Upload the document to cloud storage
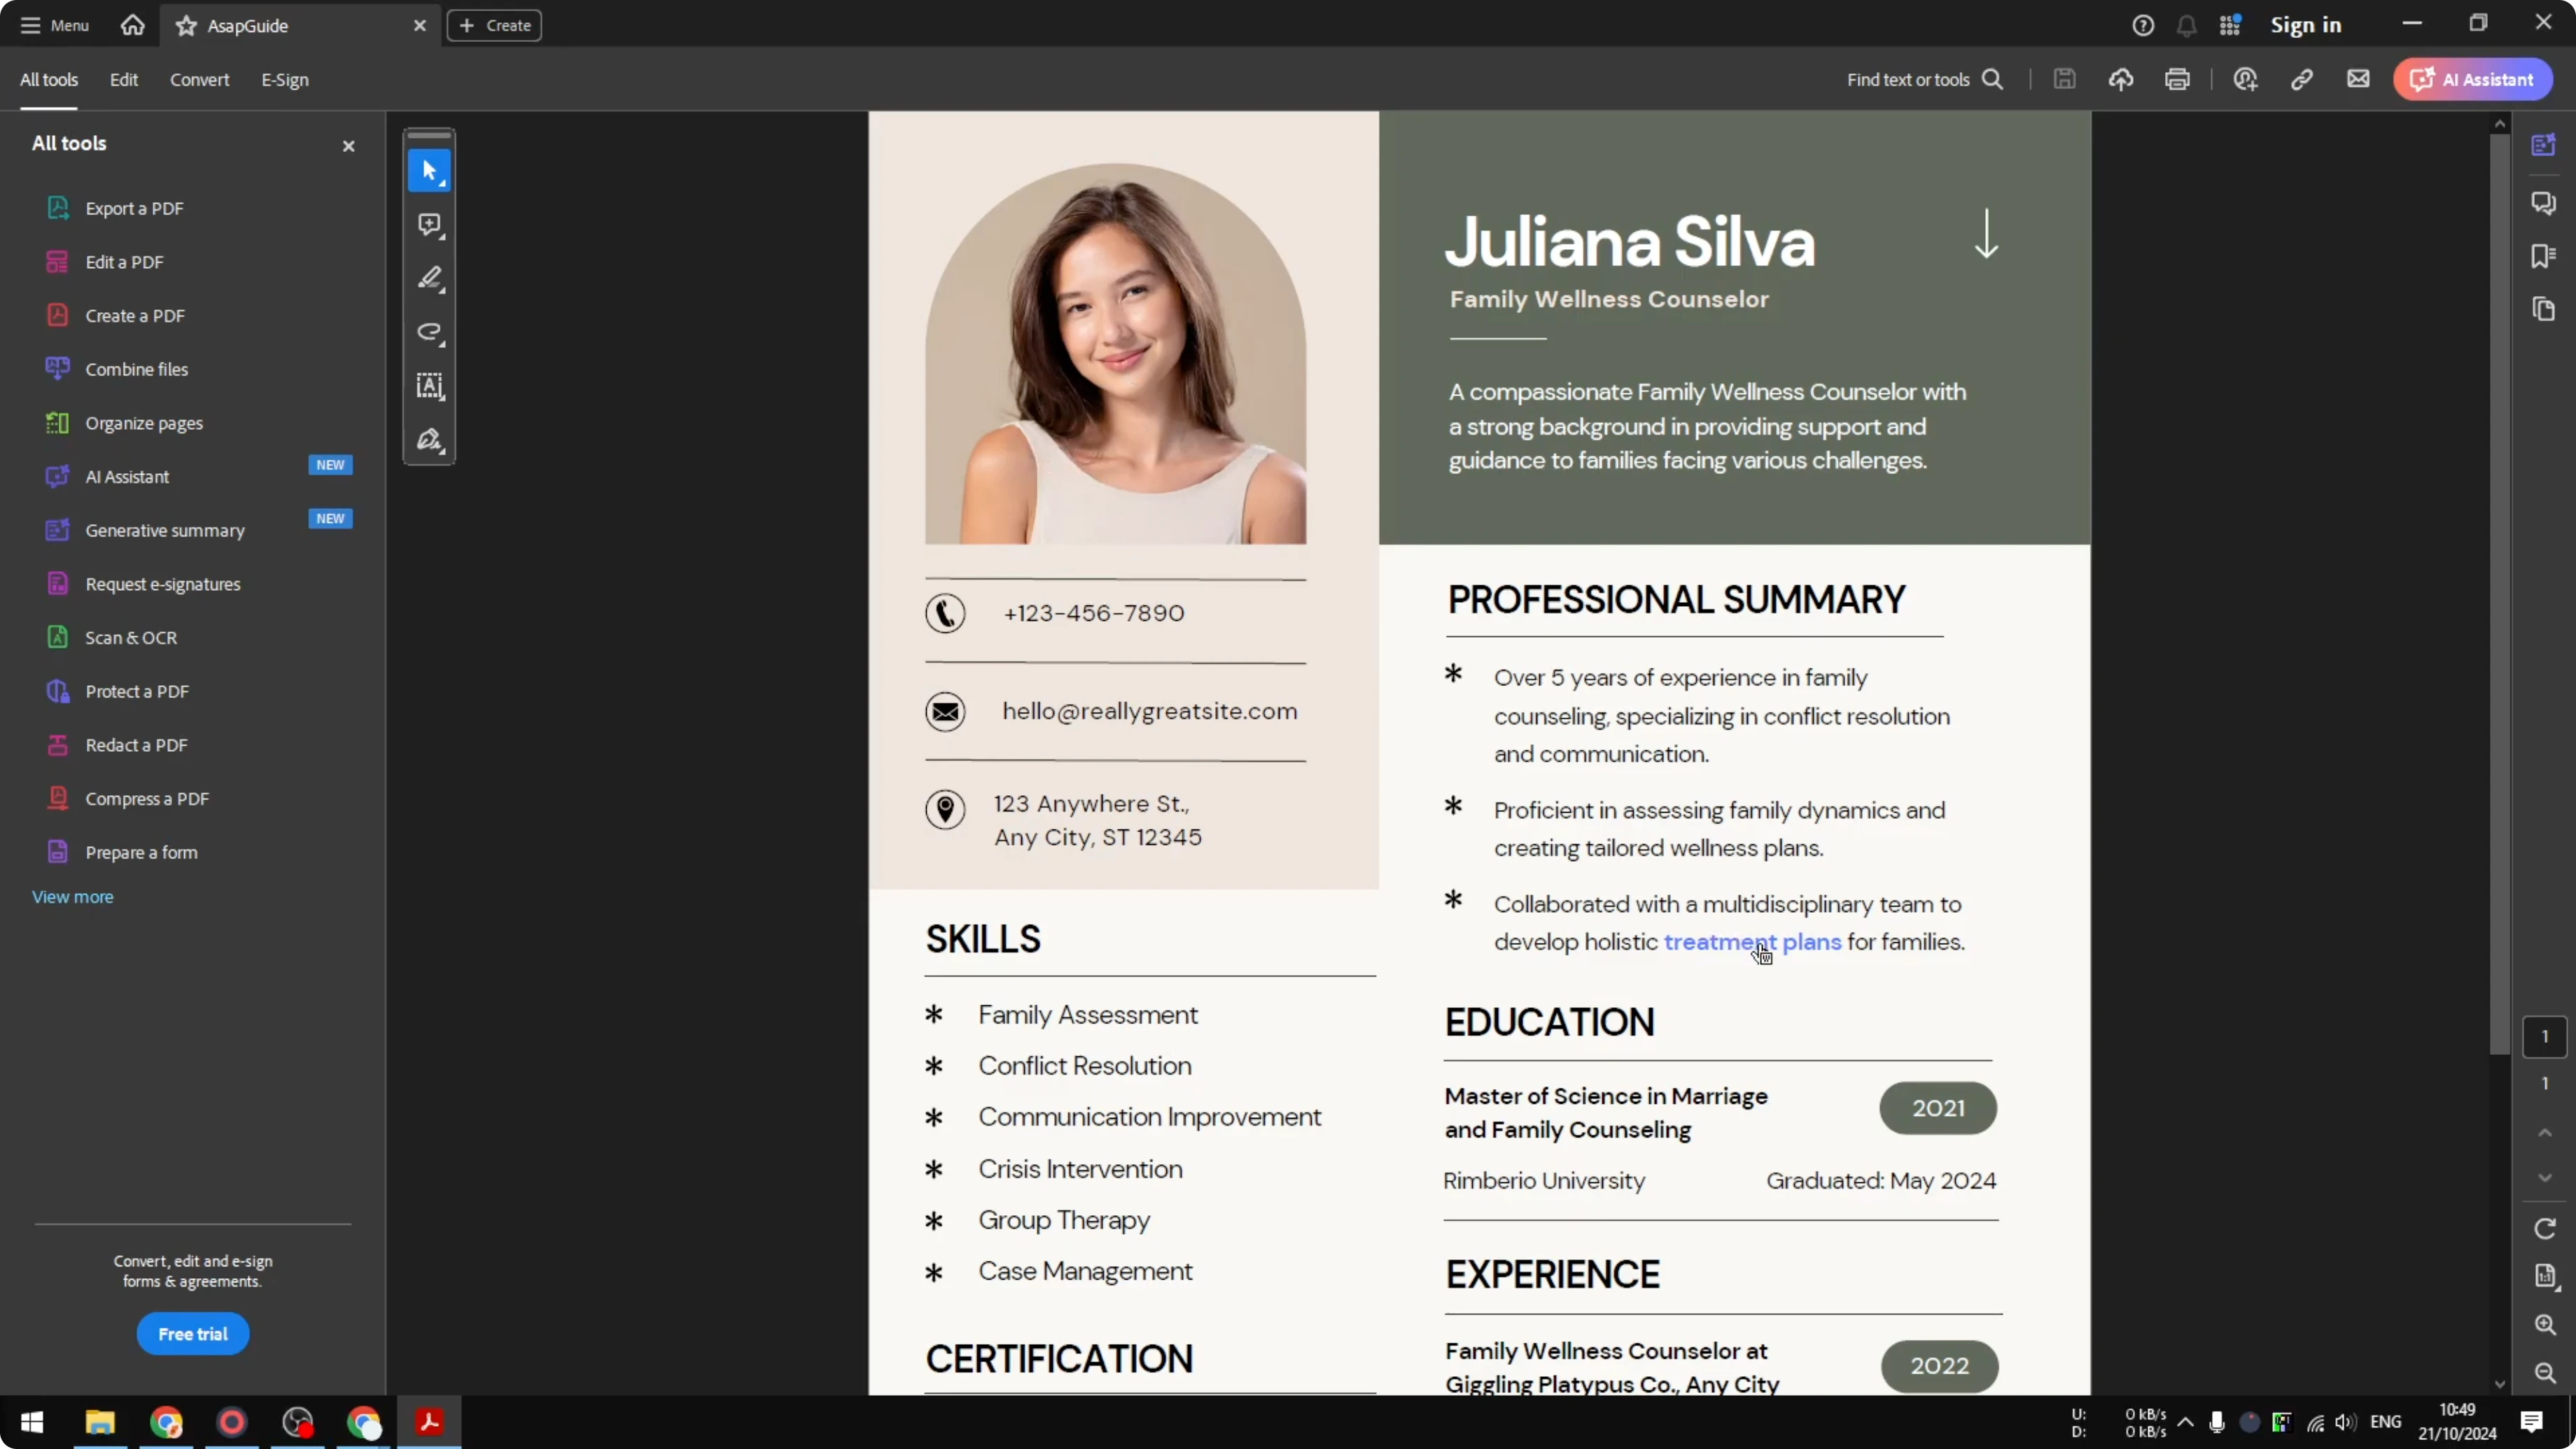The height and width of the screenshot is (1449, 2576). (x=2121, y=79)
